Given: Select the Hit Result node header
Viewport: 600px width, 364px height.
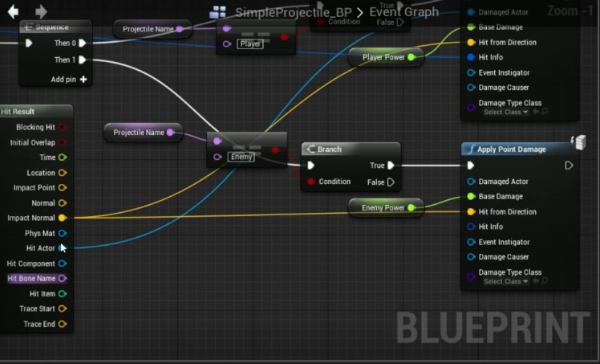Looking at the screenshot, I should click(36, 111).
